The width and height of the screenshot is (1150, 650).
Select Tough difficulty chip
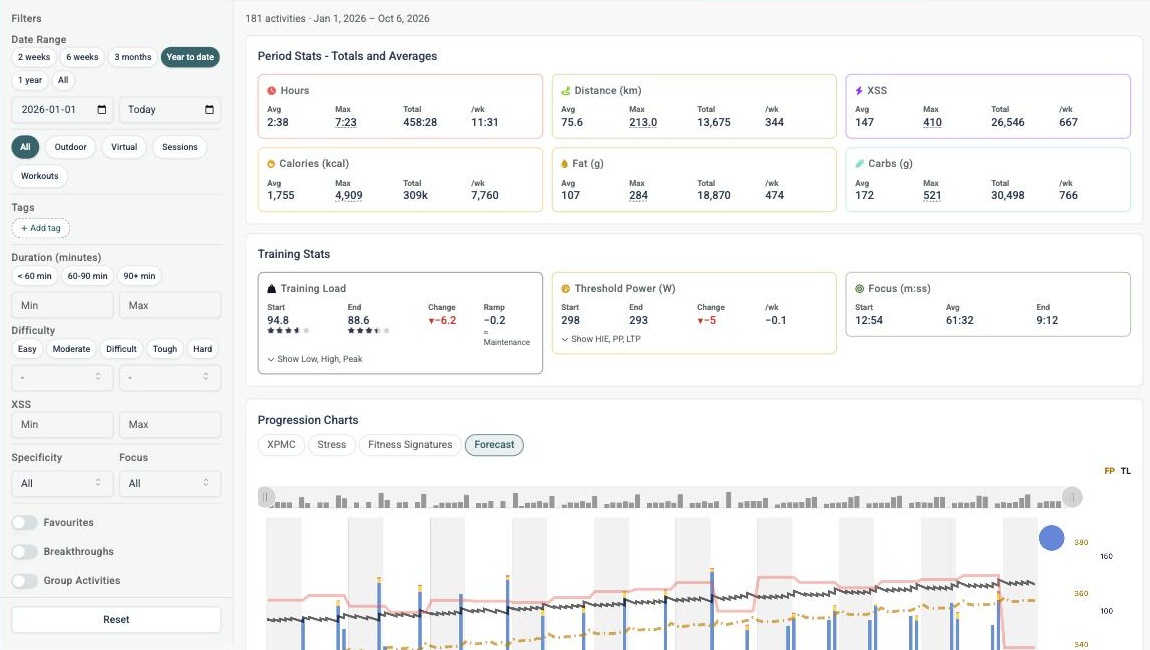click(165, 349)
